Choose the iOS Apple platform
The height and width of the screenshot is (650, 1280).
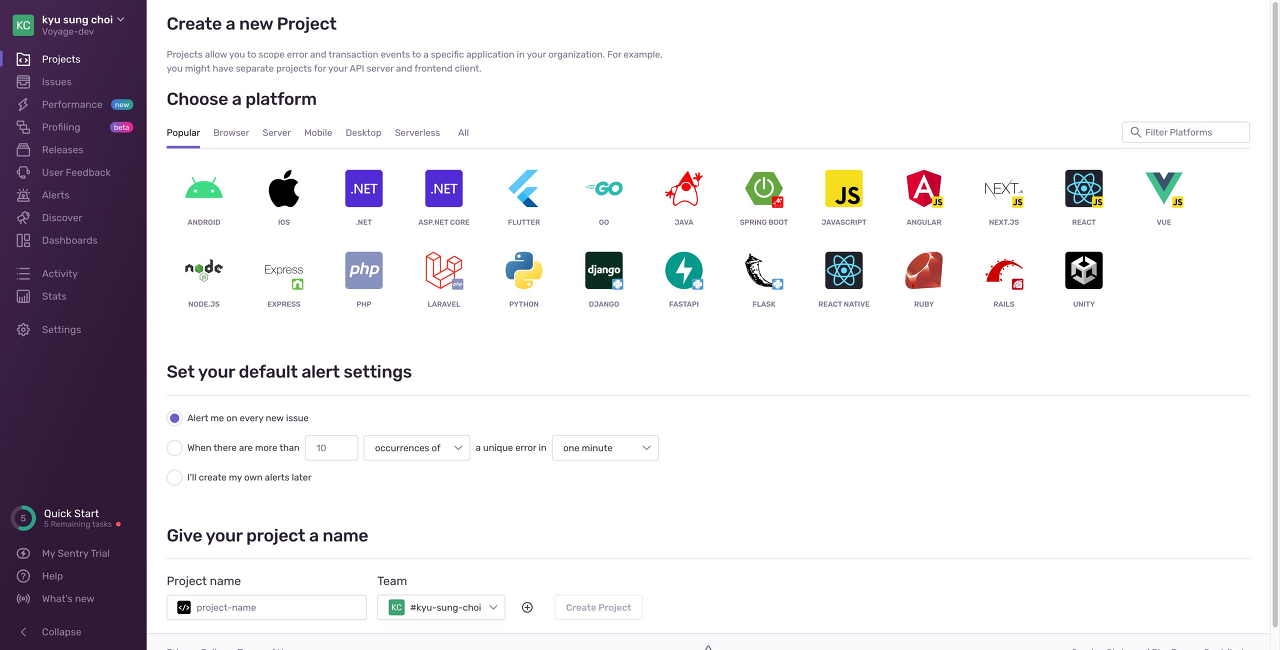284,188
